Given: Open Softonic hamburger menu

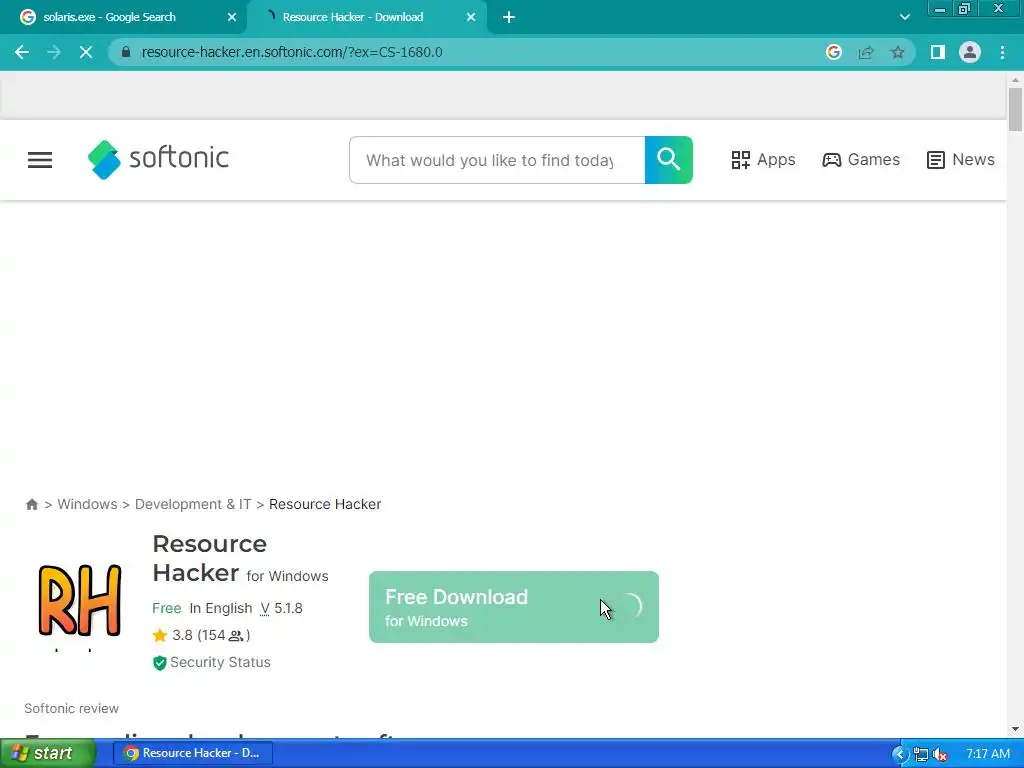Looking at the screenshot, I should click(40, 160).
